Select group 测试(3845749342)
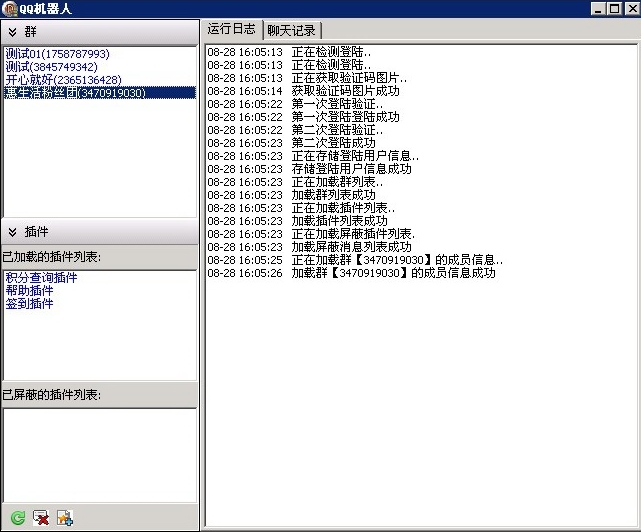The image size is (641, 532). tap(51, 67)
